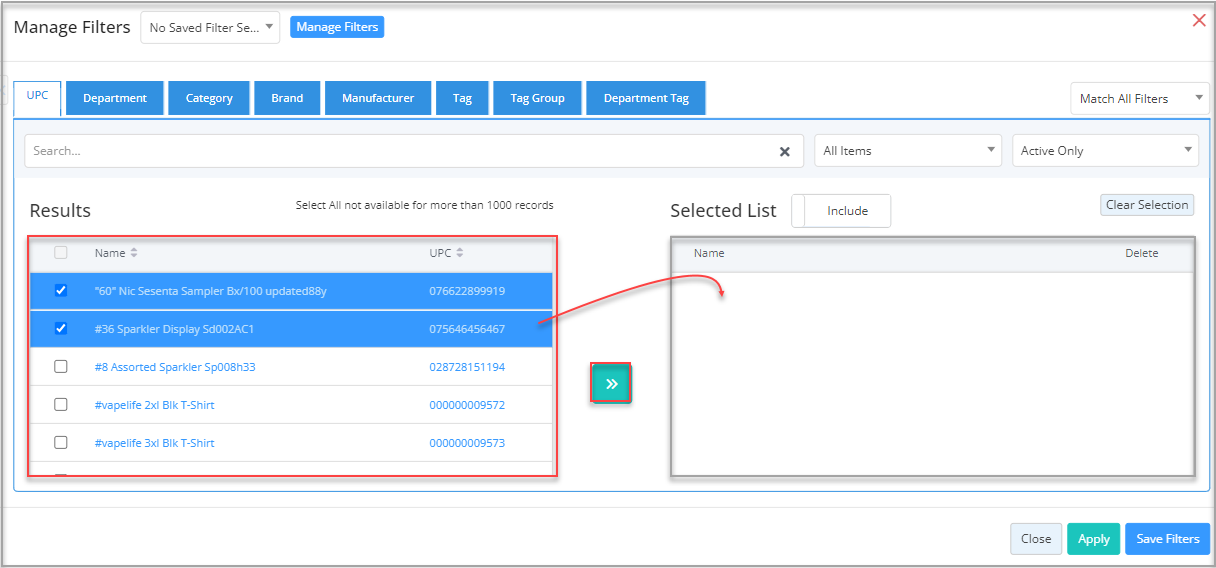
Task: Close the Manage Filters dialog with red X
Action: click(x=1199, y=20)
